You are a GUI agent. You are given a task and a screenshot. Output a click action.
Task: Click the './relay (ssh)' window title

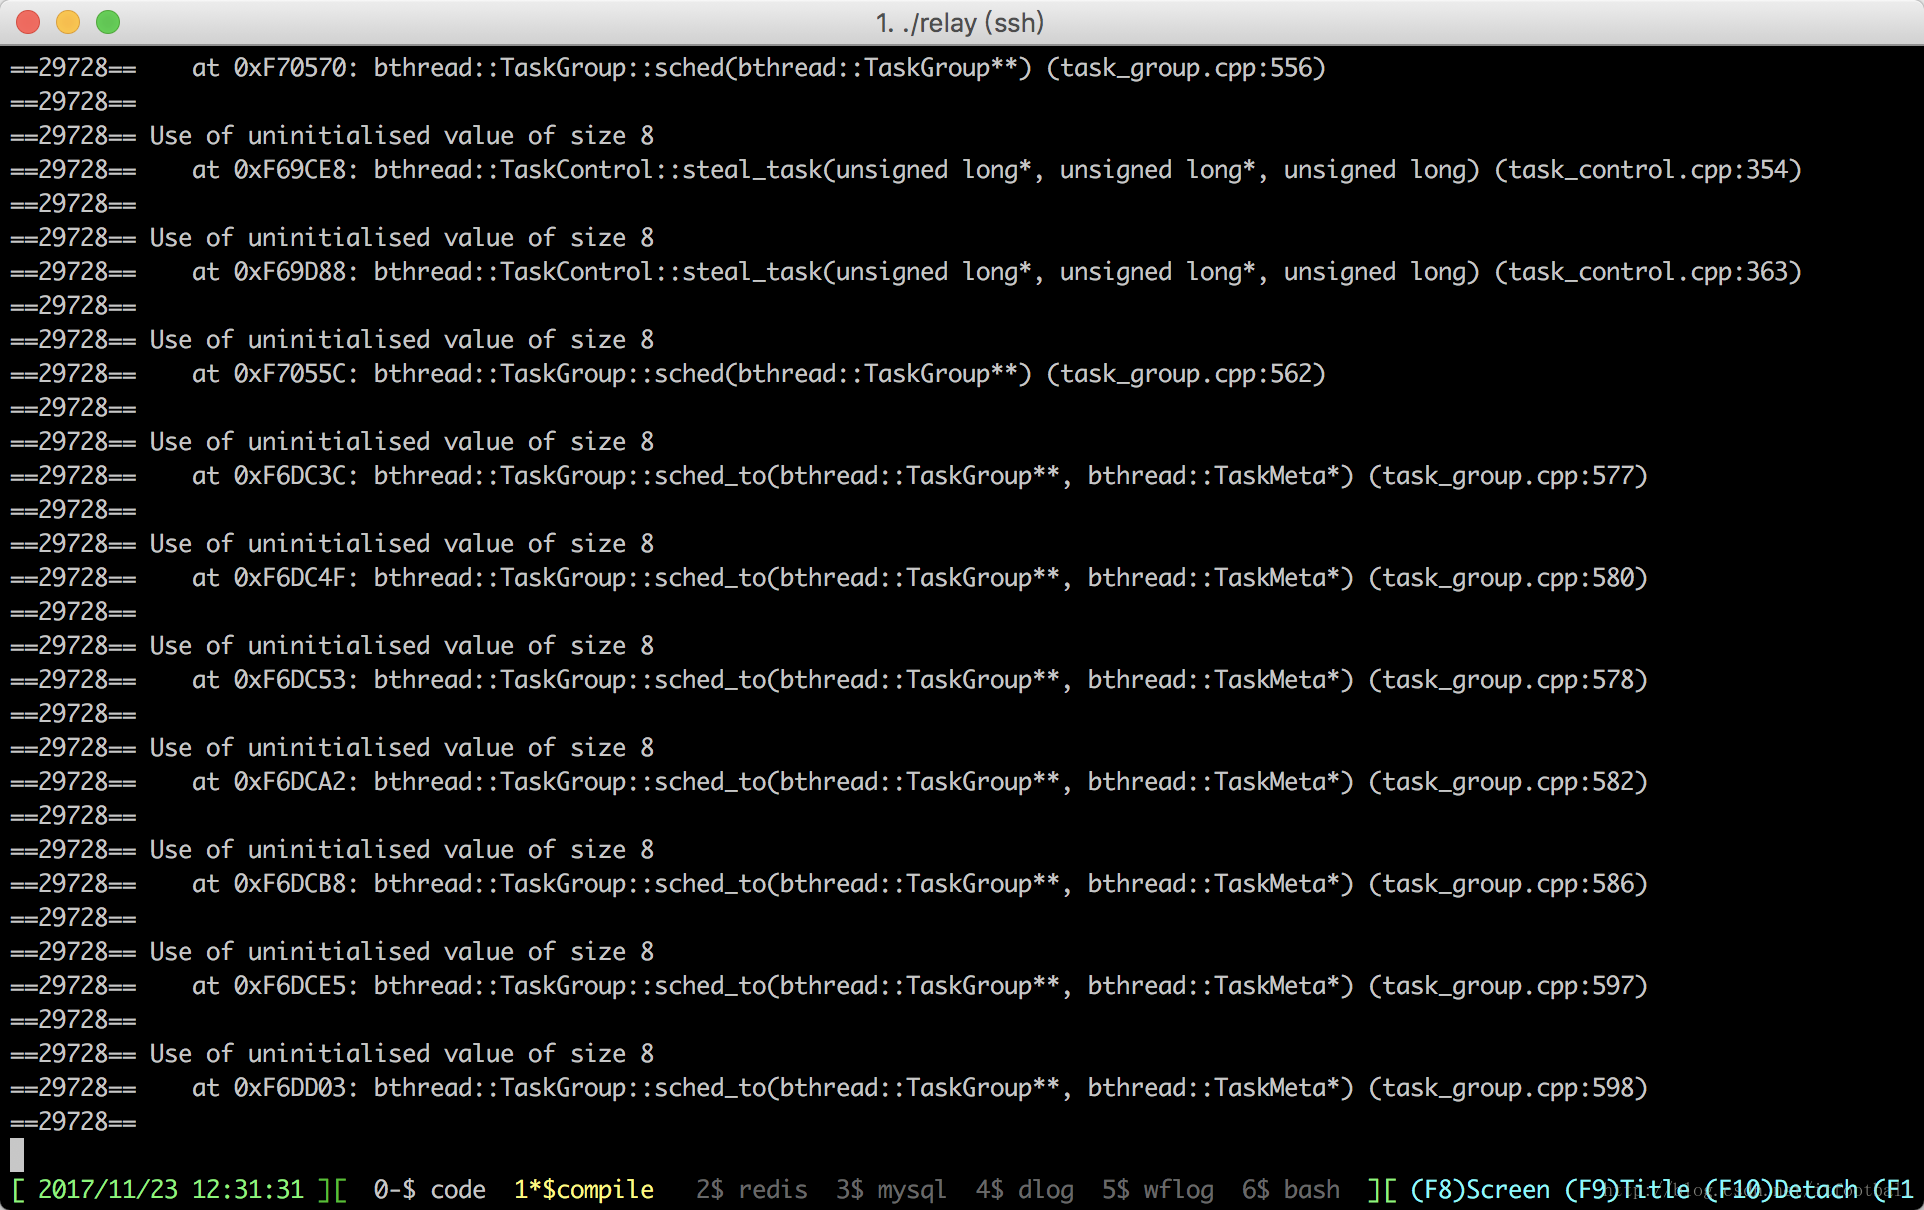click(x=960, y=22)
